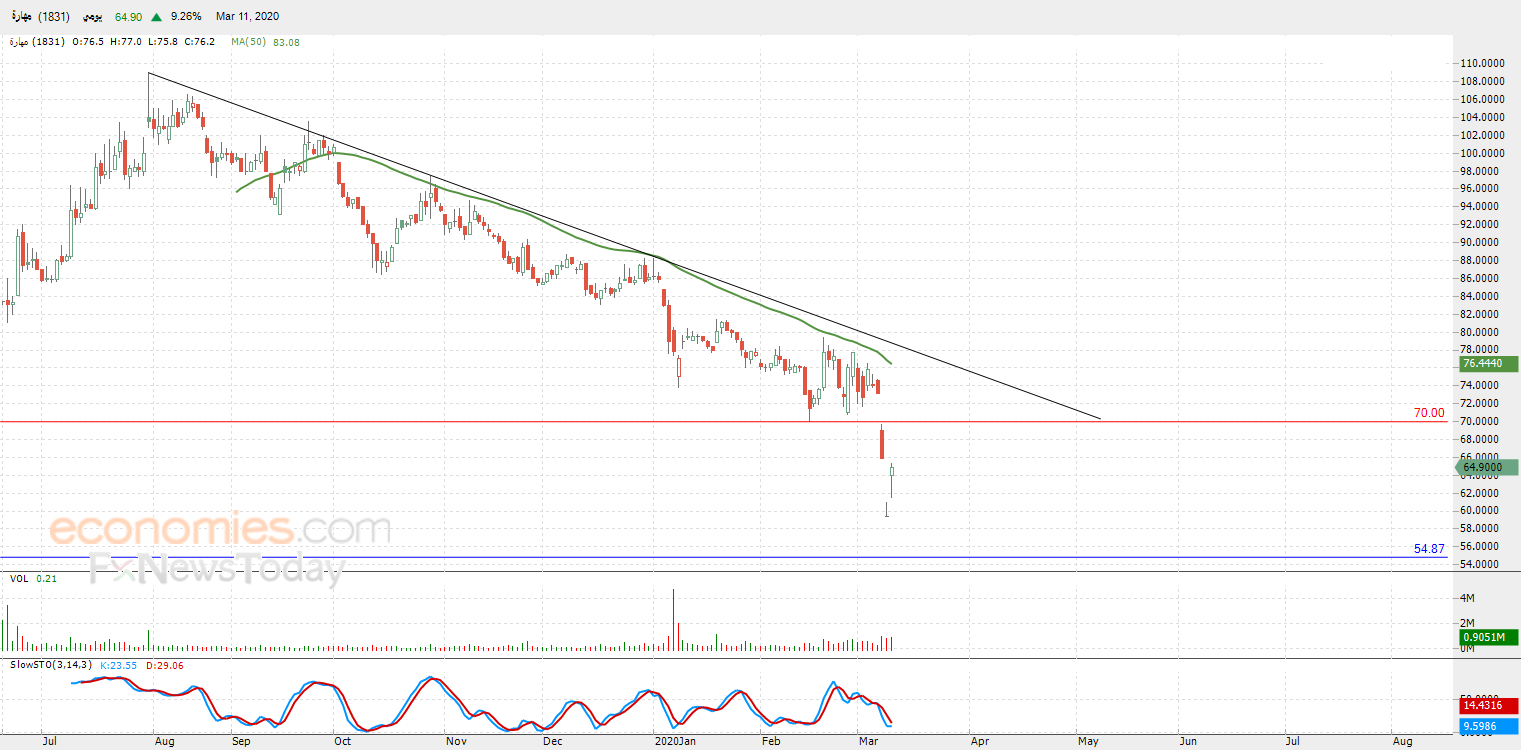
Task: Select the SlowSTO(3,14,3) indicator label
Action: coord(51,665)
